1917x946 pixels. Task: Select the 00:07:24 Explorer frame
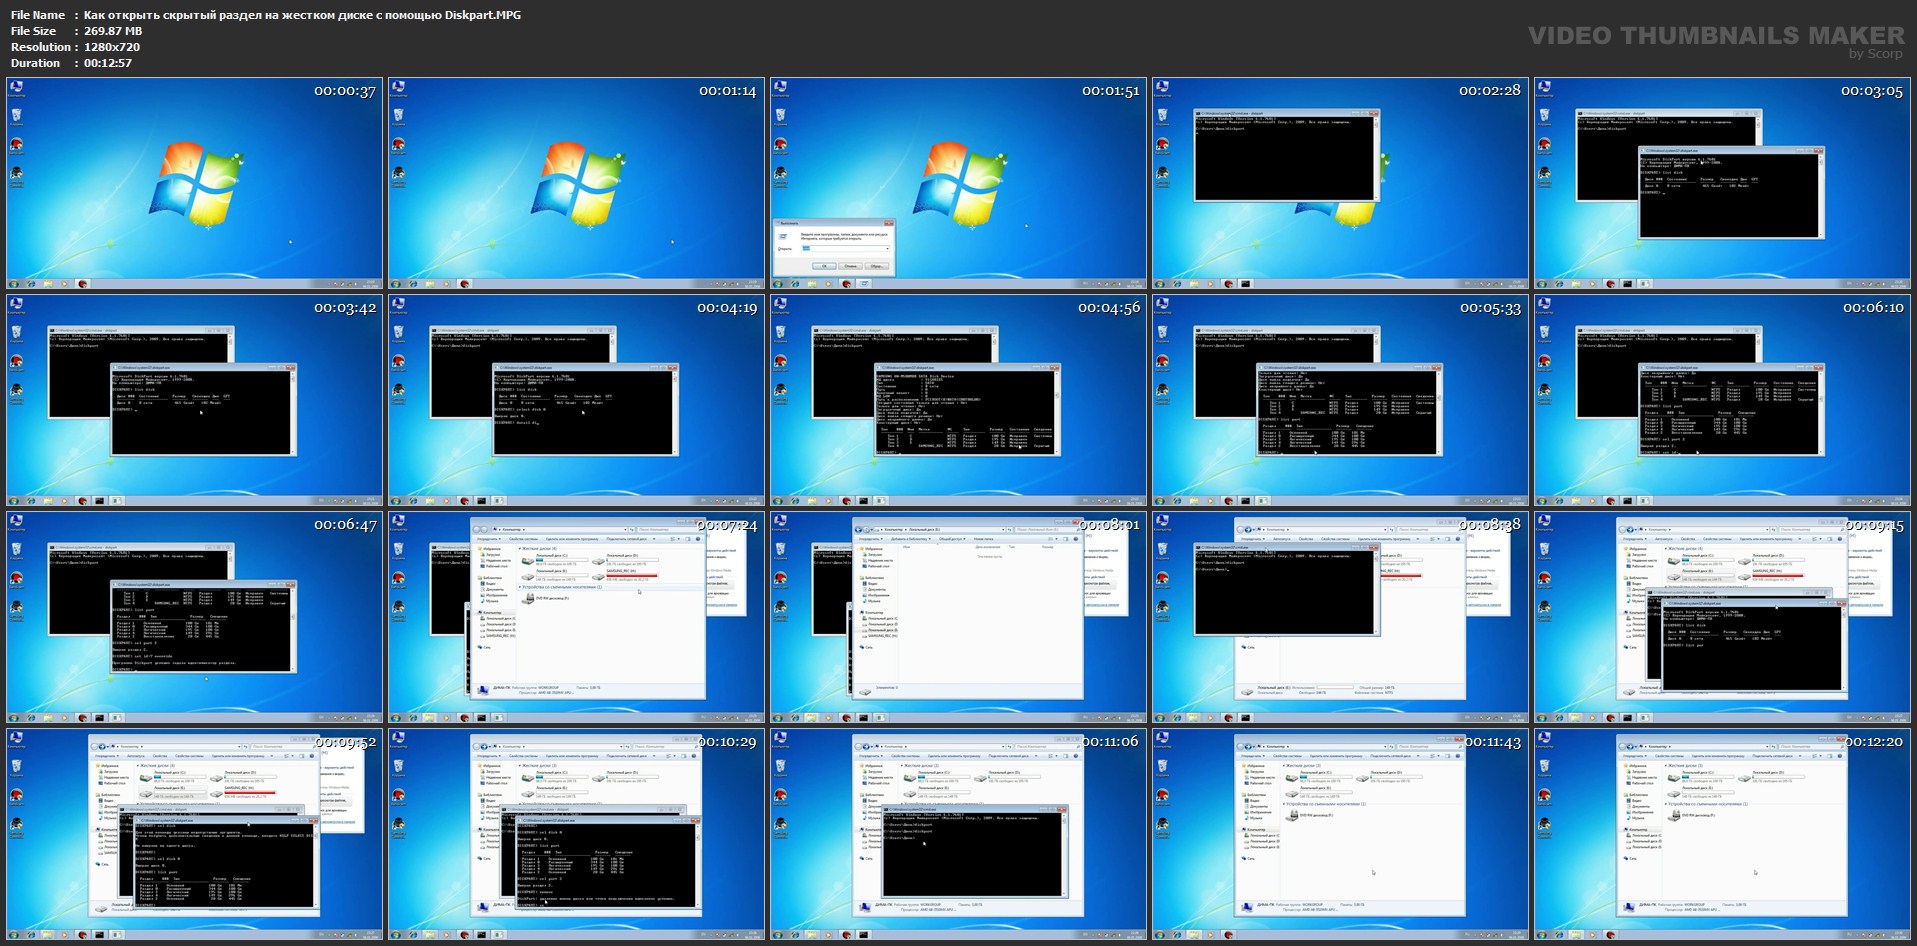(576, 618)
